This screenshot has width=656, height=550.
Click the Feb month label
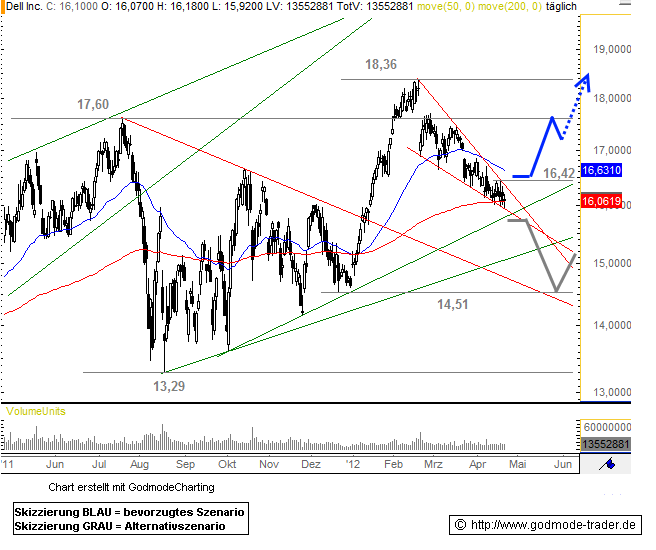coord(393,464)
